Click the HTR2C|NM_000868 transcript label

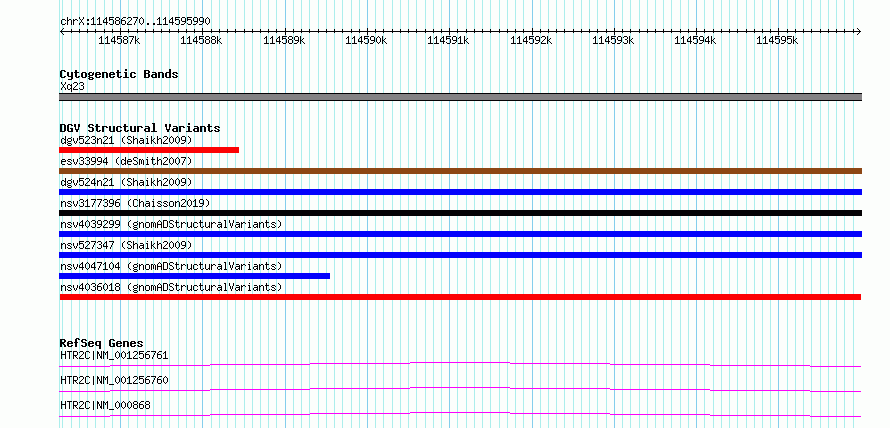[x=106, y=405]
